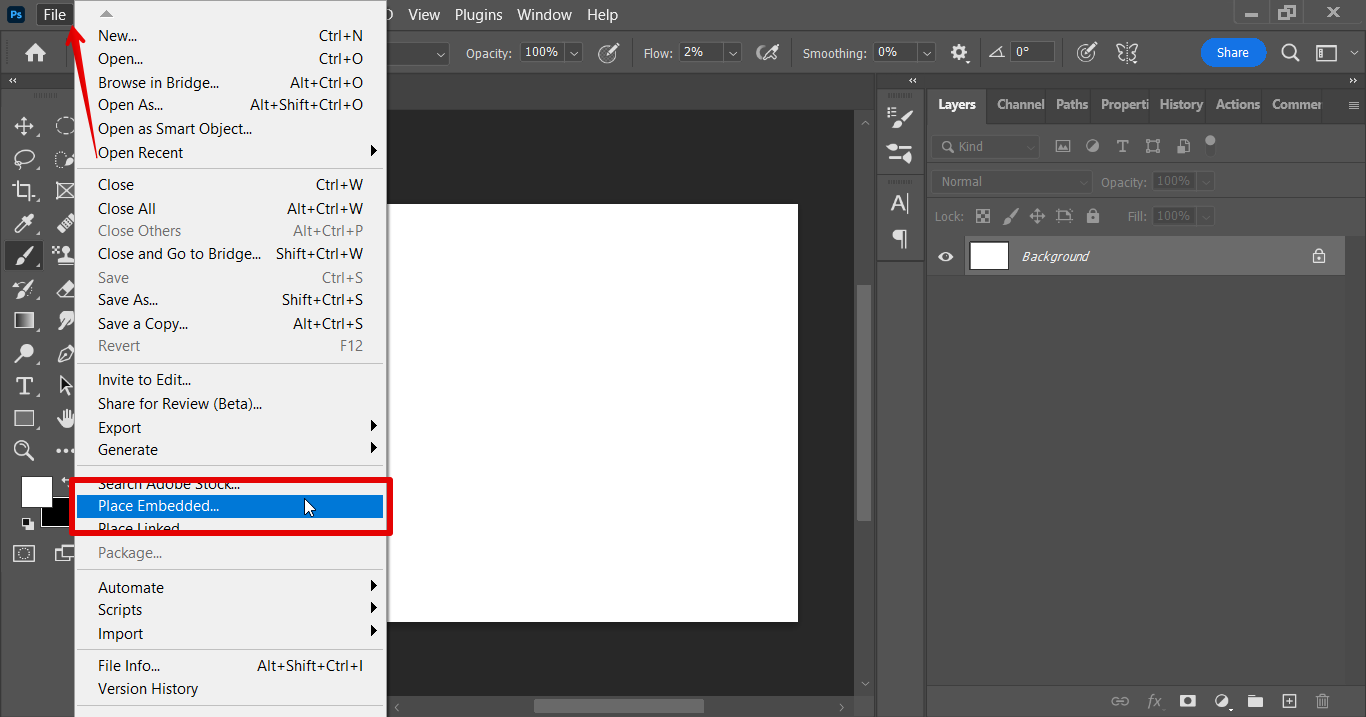Select the Crop tool
The height and width of the screenshot is (717, 1366).
pyautogui.click(x=24, y=190)
